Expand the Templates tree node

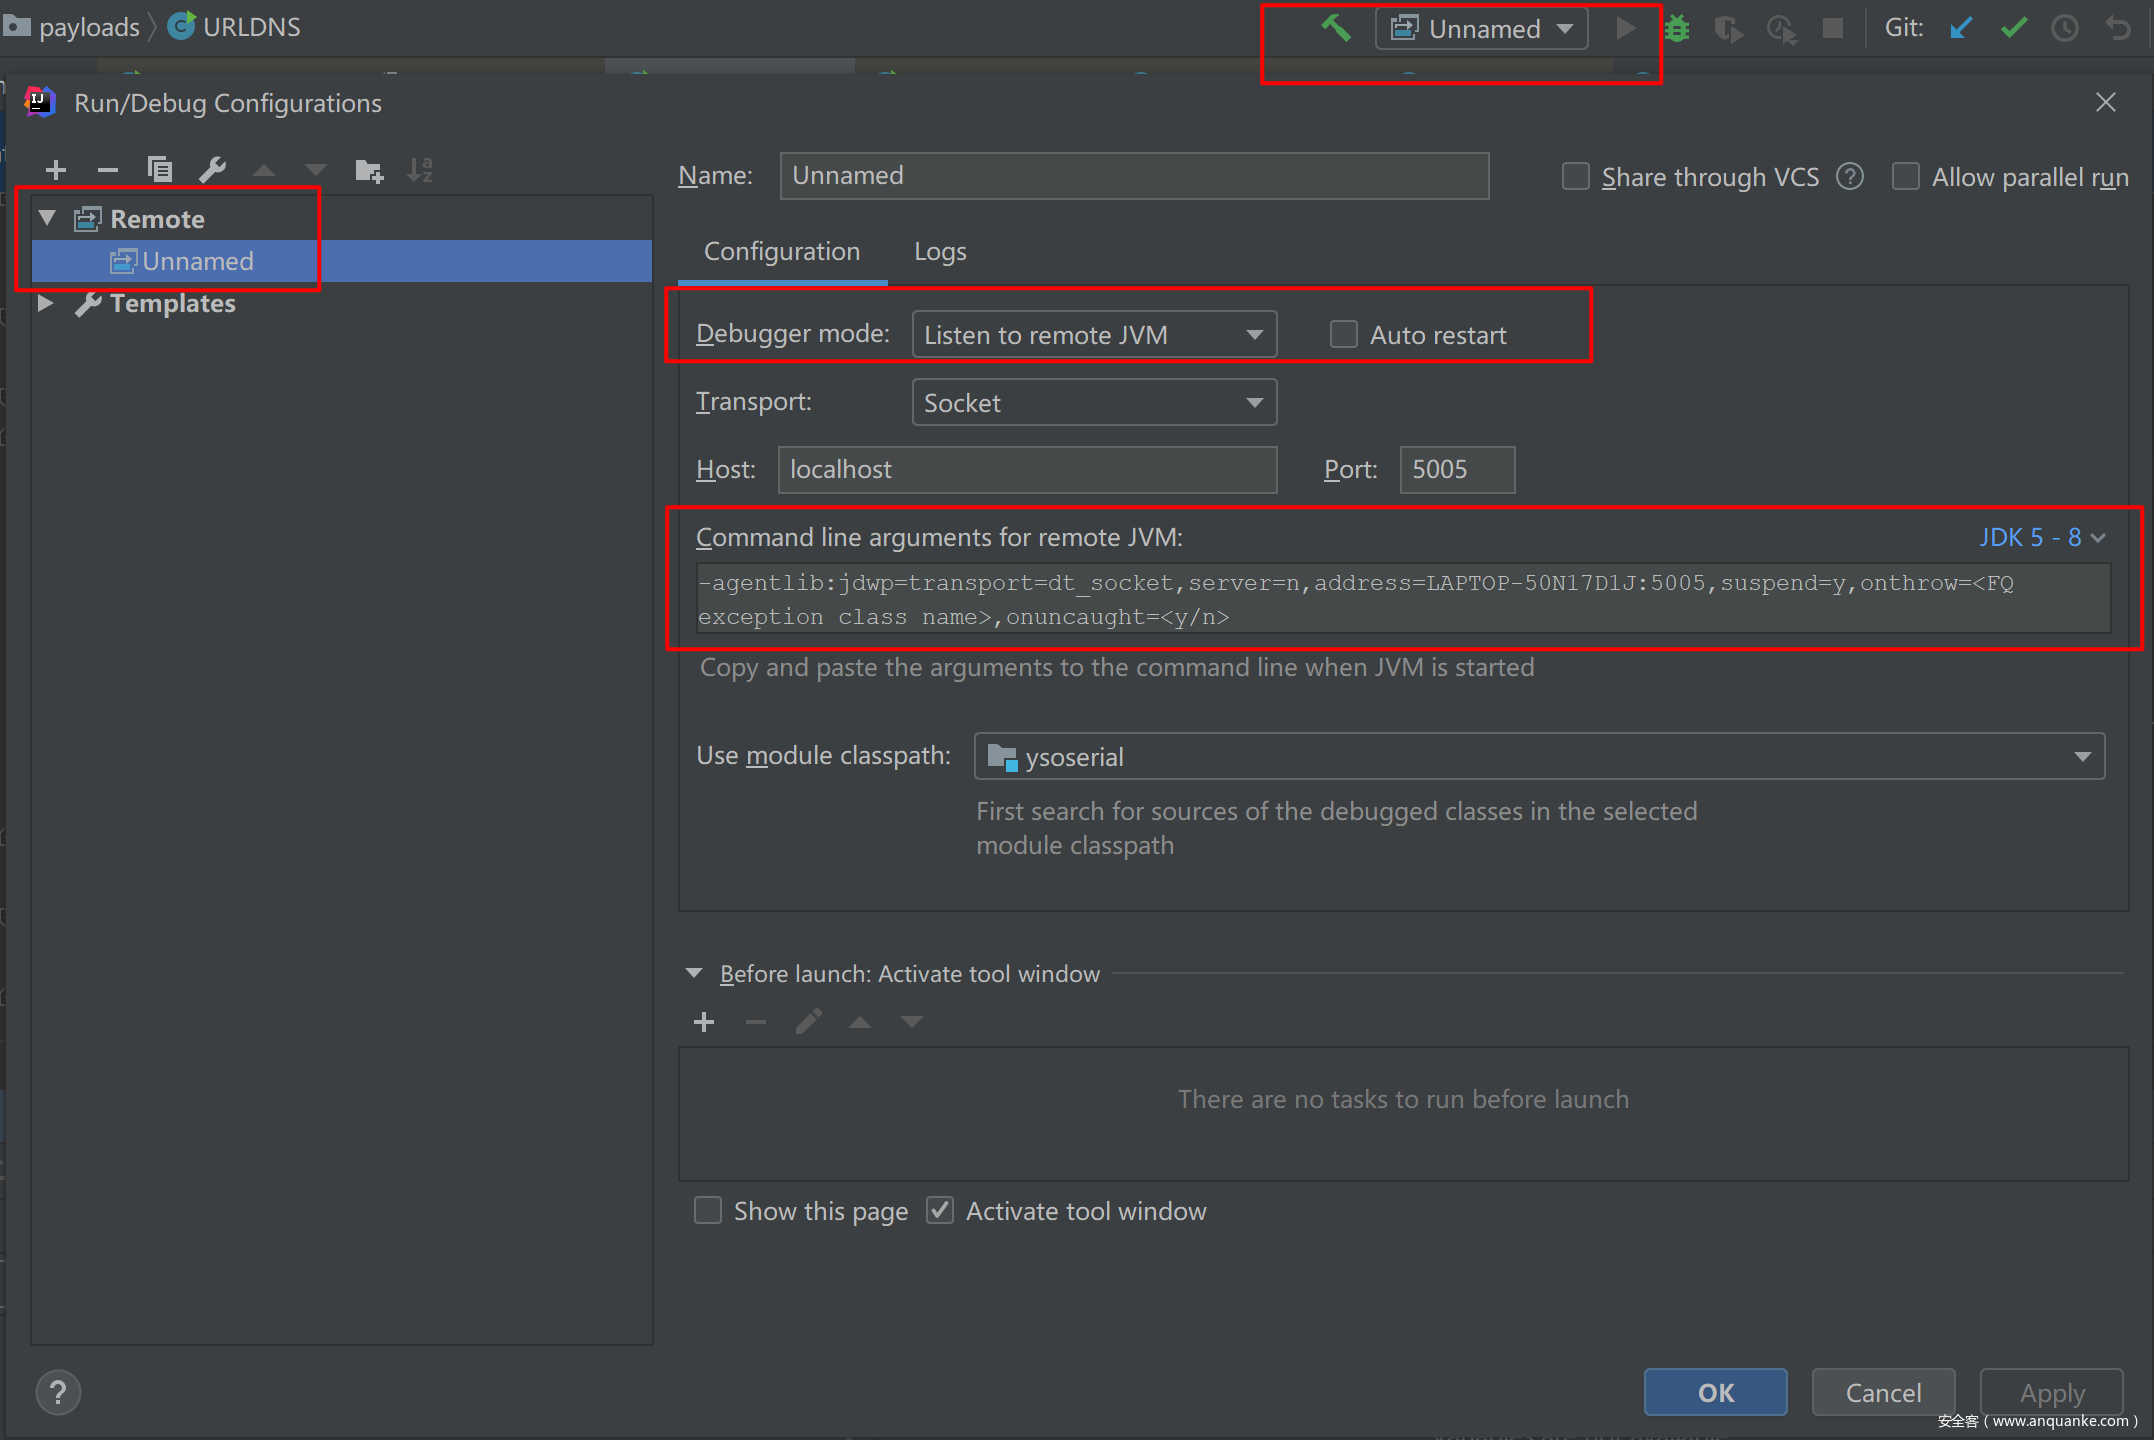click(x=46, y=303)
